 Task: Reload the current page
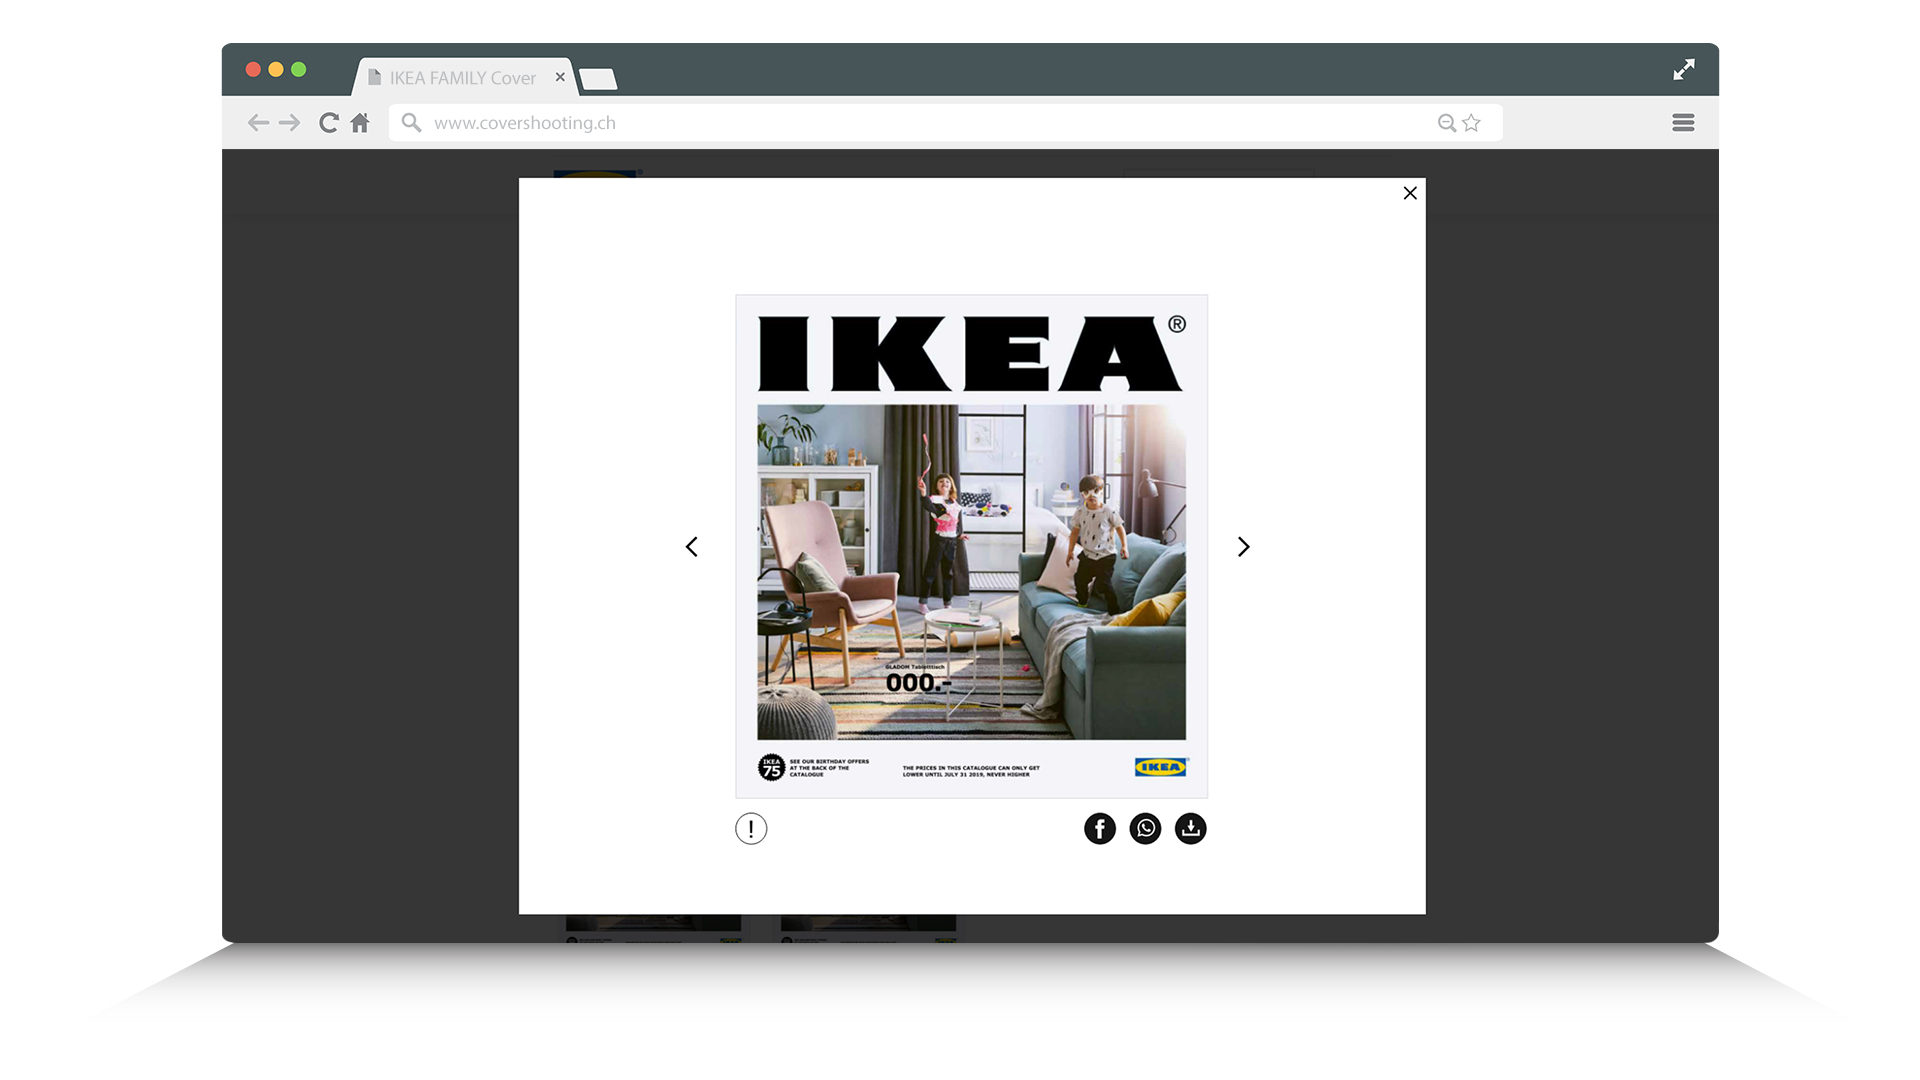328,122
